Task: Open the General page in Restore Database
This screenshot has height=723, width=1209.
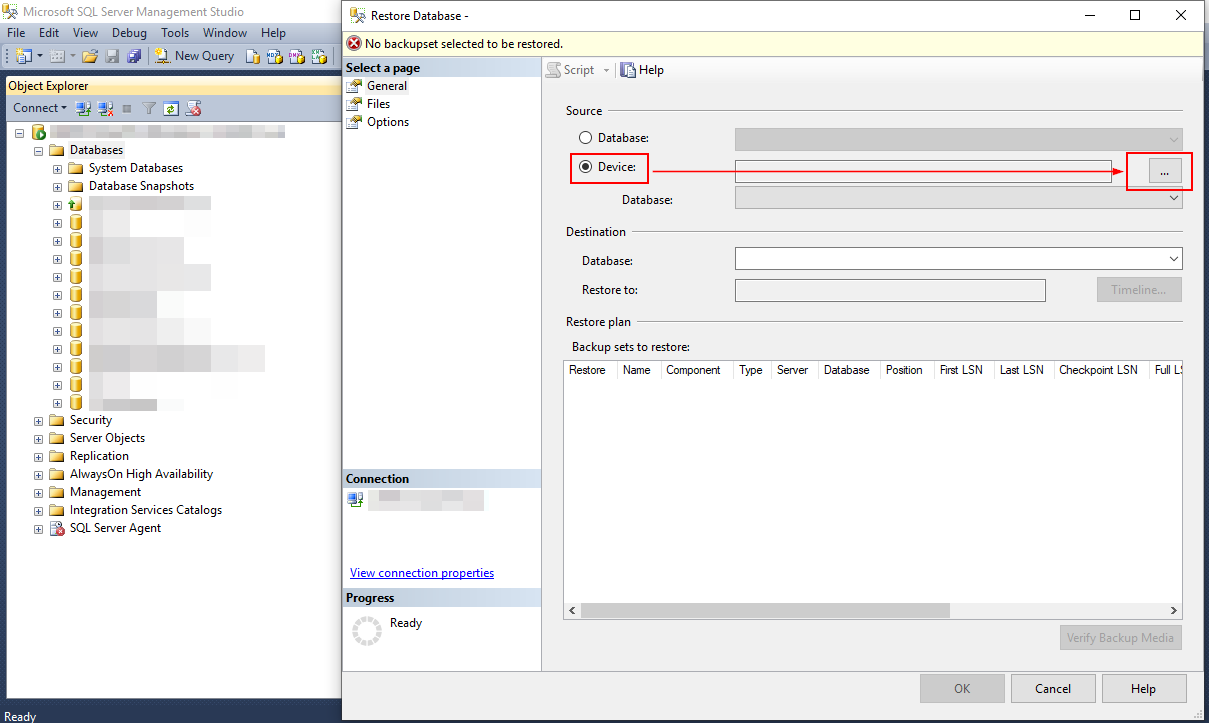Action: pyautogui.click(x=386, y=86)
